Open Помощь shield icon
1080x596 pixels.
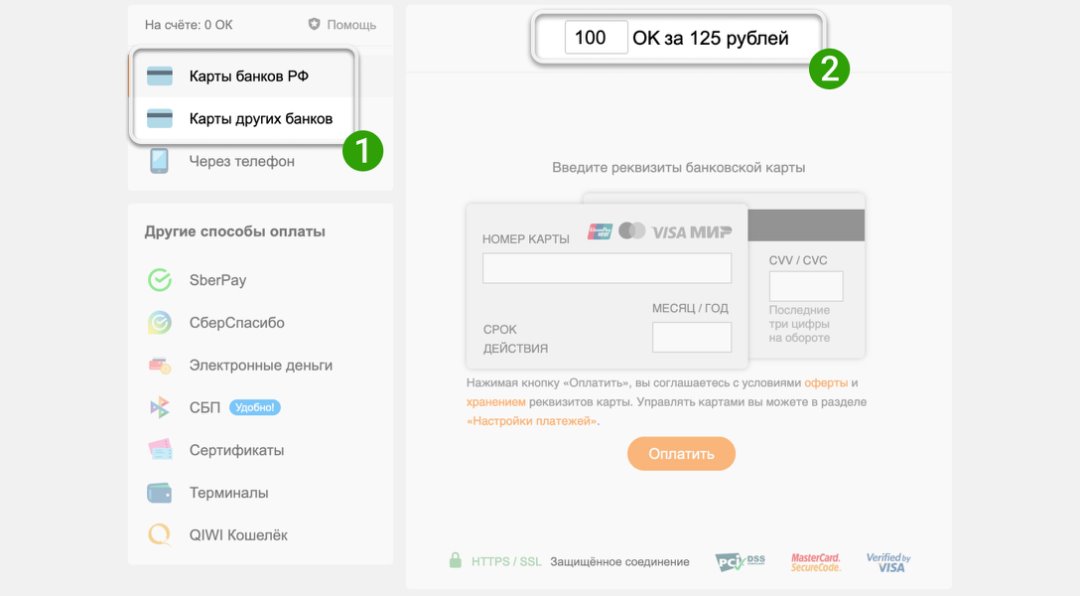(x=314, y=24)
